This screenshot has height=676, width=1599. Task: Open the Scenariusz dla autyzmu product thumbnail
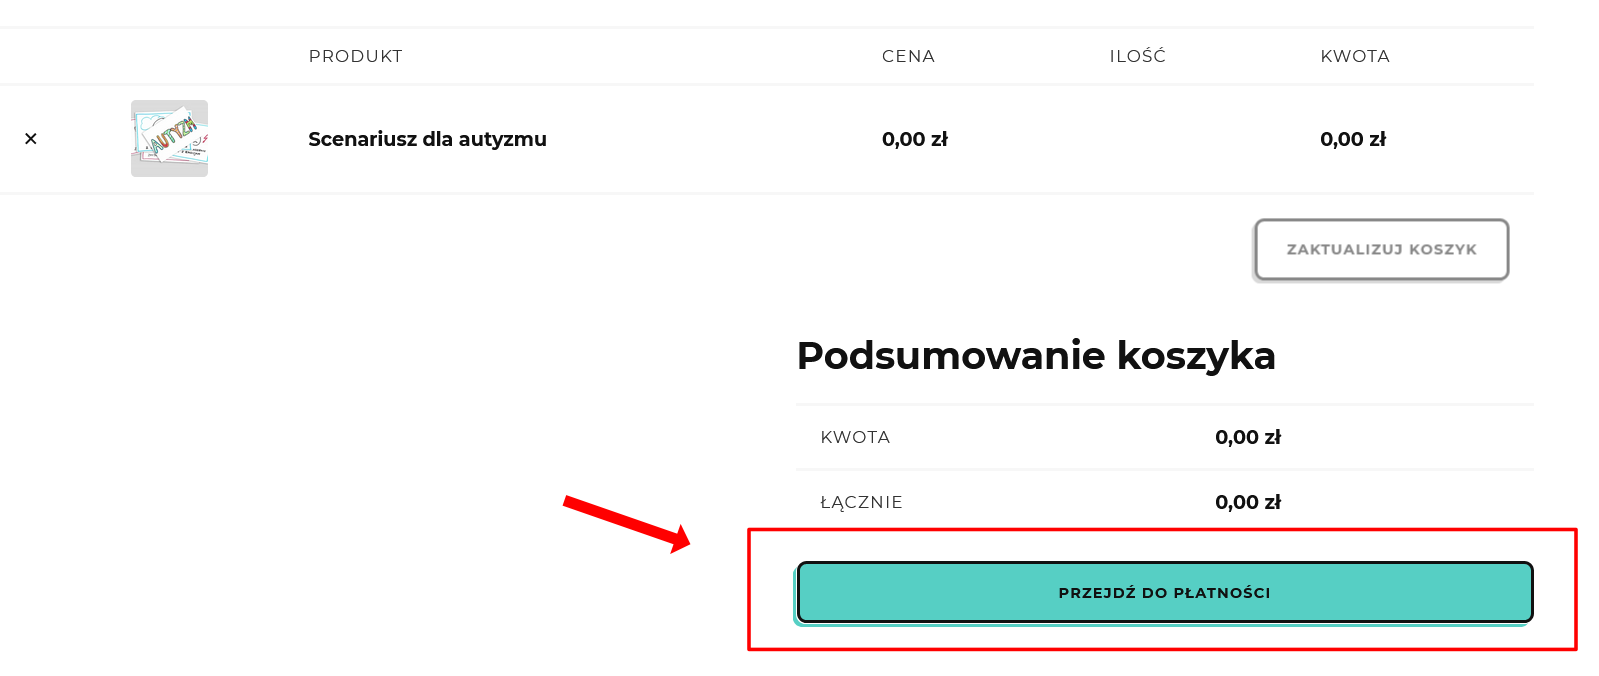pyautogui.click(x=169, y=139)
